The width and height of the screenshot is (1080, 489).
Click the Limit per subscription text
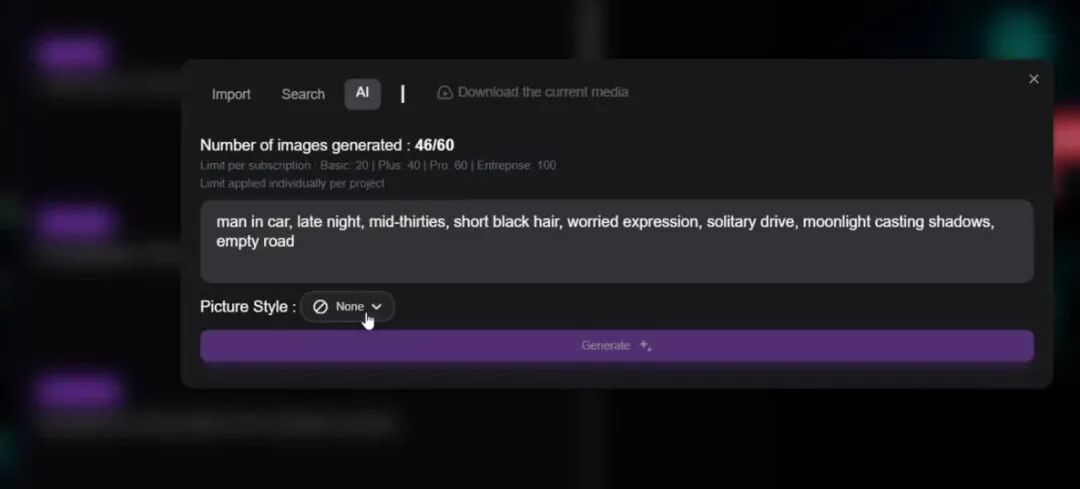click(256, 165)
